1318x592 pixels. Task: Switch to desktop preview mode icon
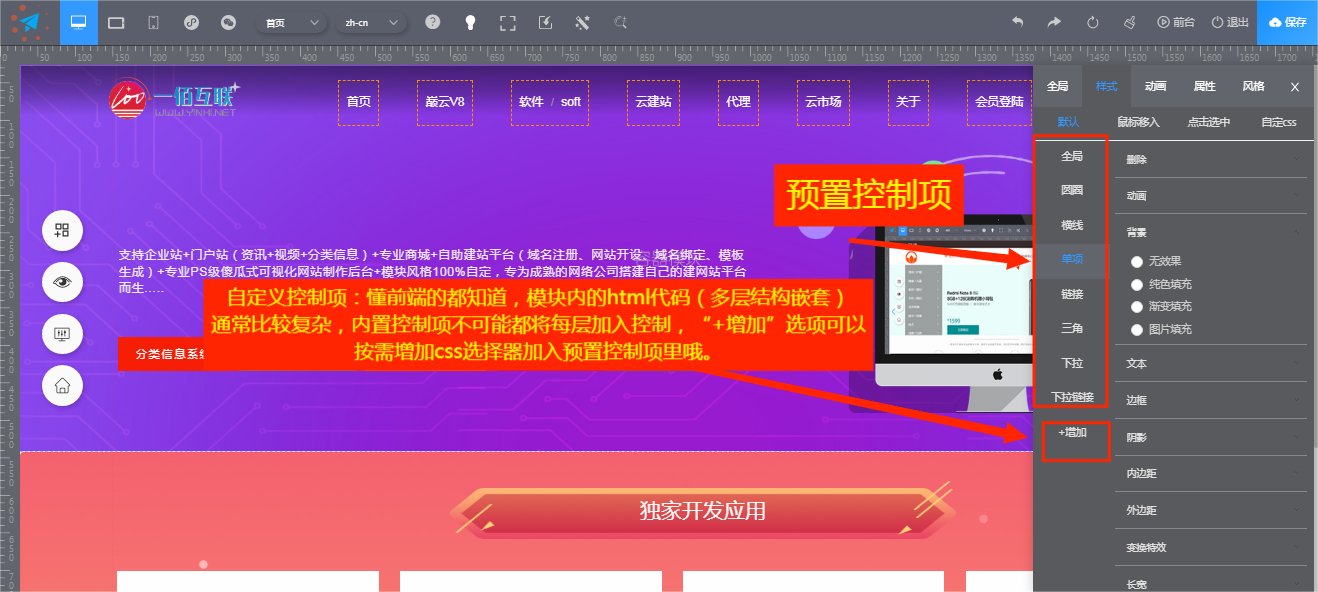tap(79, 22)
